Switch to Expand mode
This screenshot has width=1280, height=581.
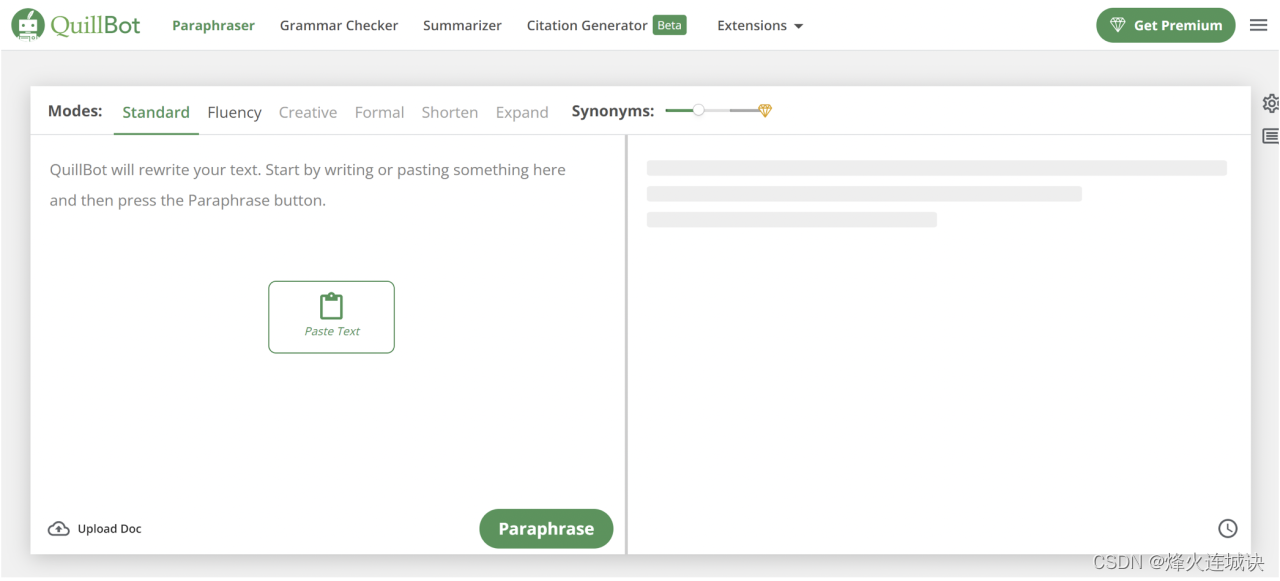pos(522,112)
